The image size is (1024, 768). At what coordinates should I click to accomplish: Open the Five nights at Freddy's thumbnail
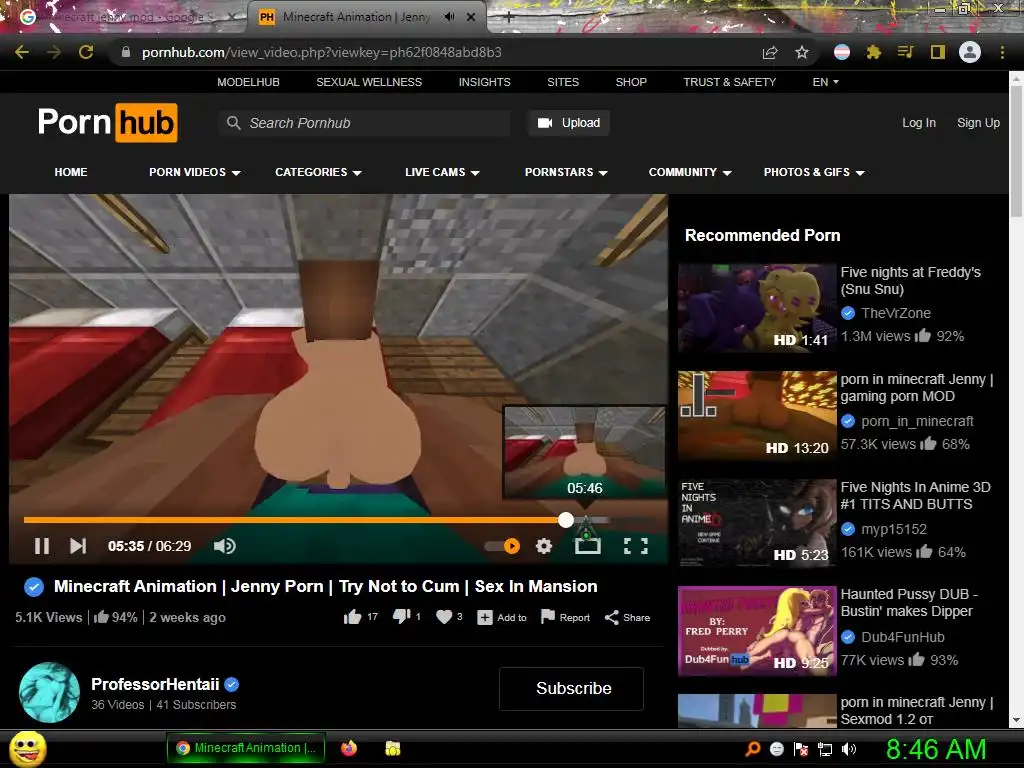(757, 308)
